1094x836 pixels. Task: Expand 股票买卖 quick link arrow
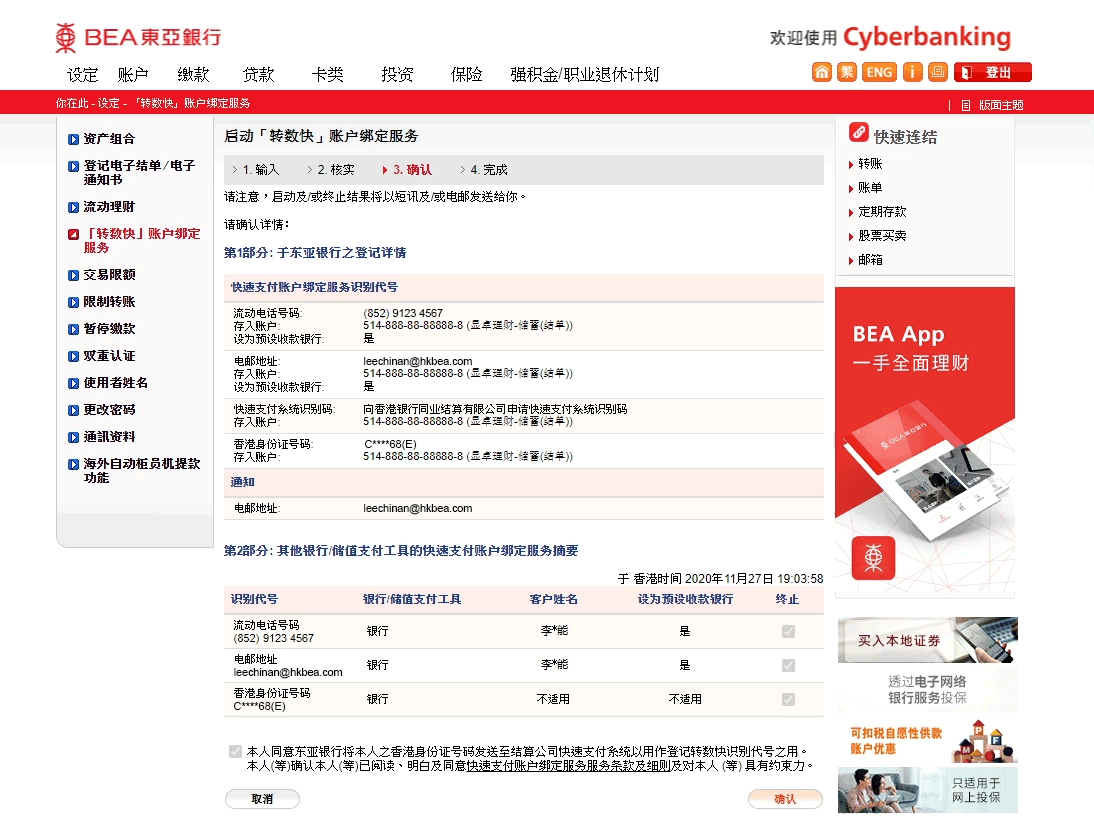(851, 237)
